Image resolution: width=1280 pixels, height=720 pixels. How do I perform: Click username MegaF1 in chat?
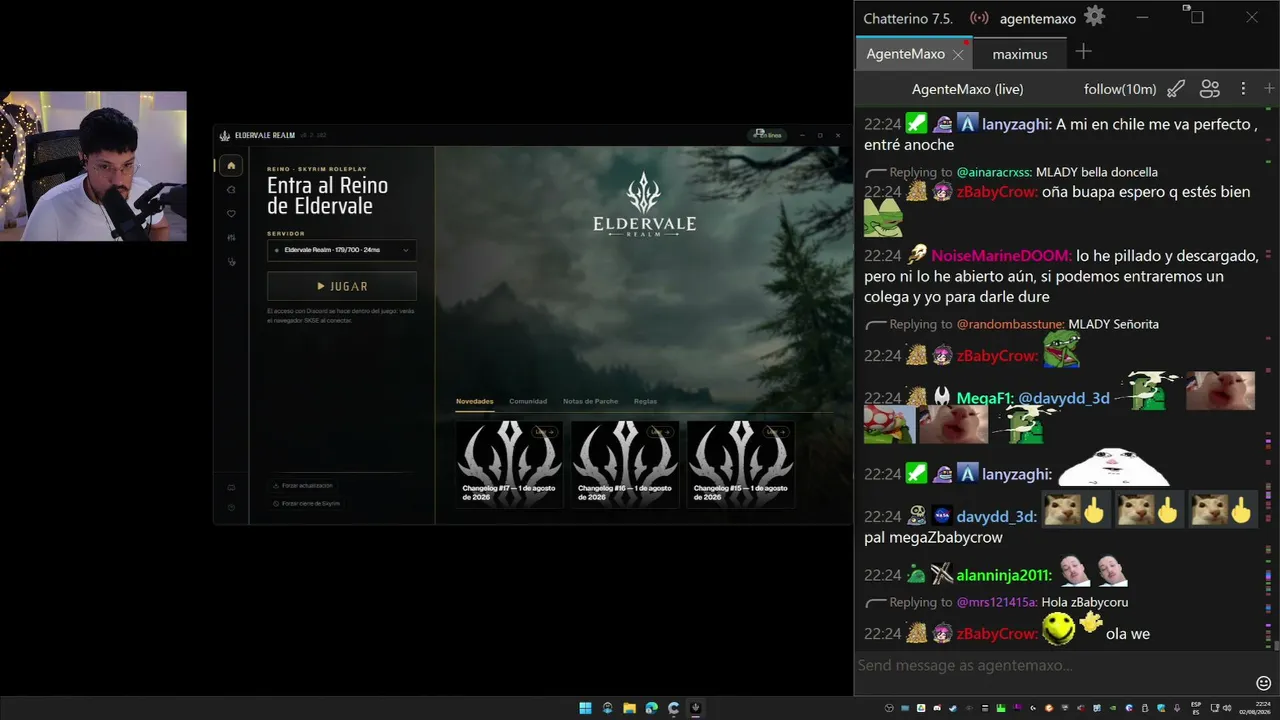[984, 398]
